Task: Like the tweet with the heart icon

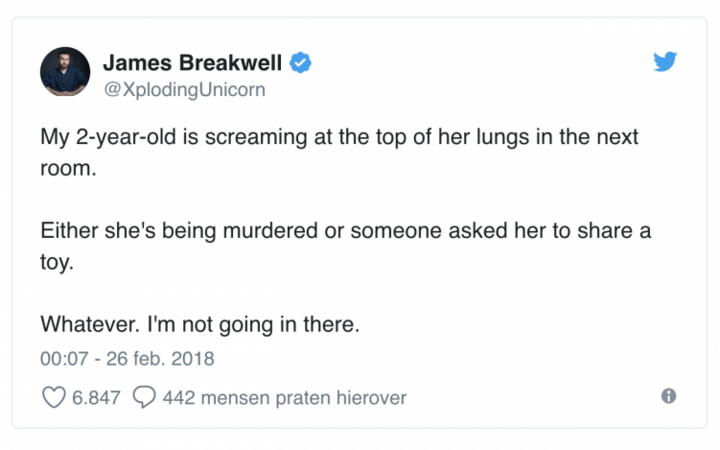Action: 54,397
